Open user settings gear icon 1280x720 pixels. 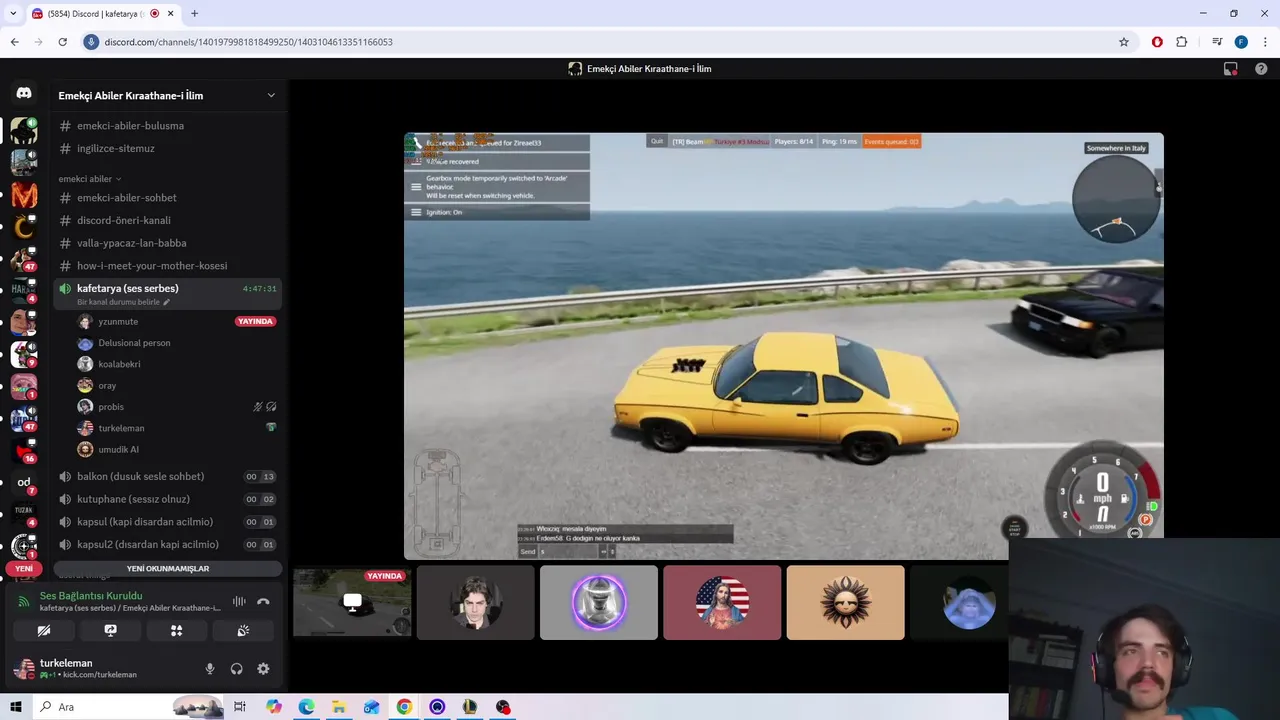pyautogui.click(x=263, y=669)
